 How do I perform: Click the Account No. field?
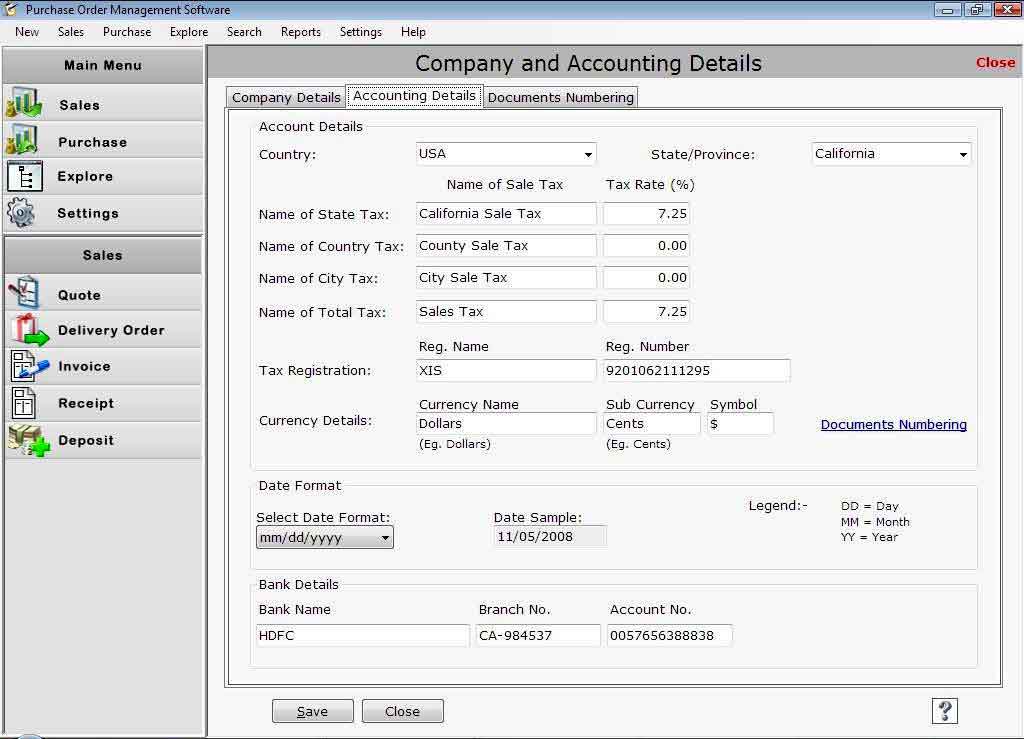click(x=669, y=635)
